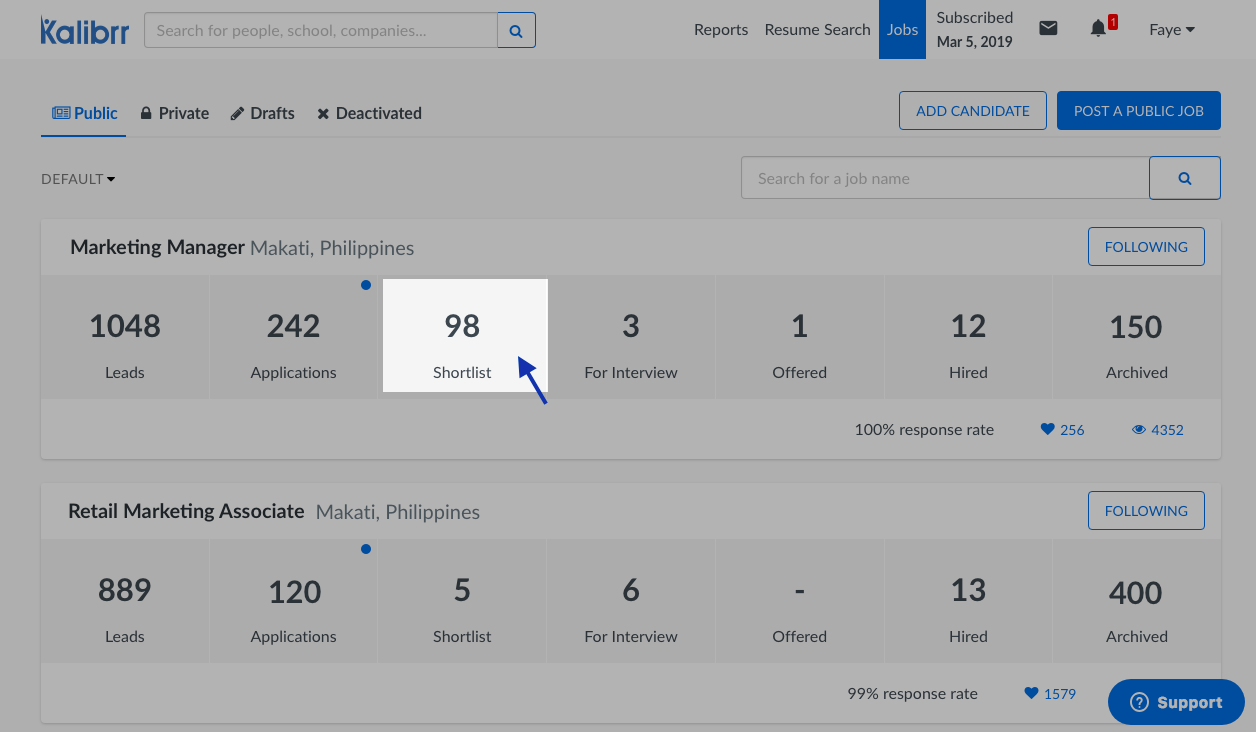Click the job name search button
Viewport: 1256px width, 732px height.
(1184, 178)
